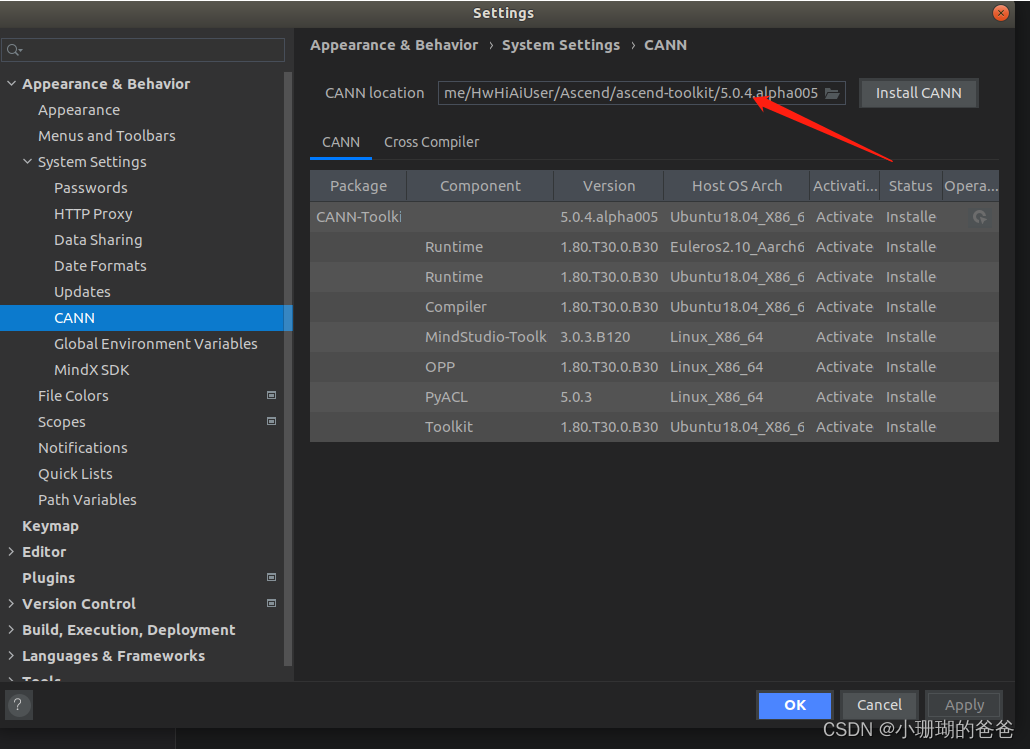The width and height of the screenshot is (1030, 749).
Task: Select the PyACL component row
Action: [654, 397]
